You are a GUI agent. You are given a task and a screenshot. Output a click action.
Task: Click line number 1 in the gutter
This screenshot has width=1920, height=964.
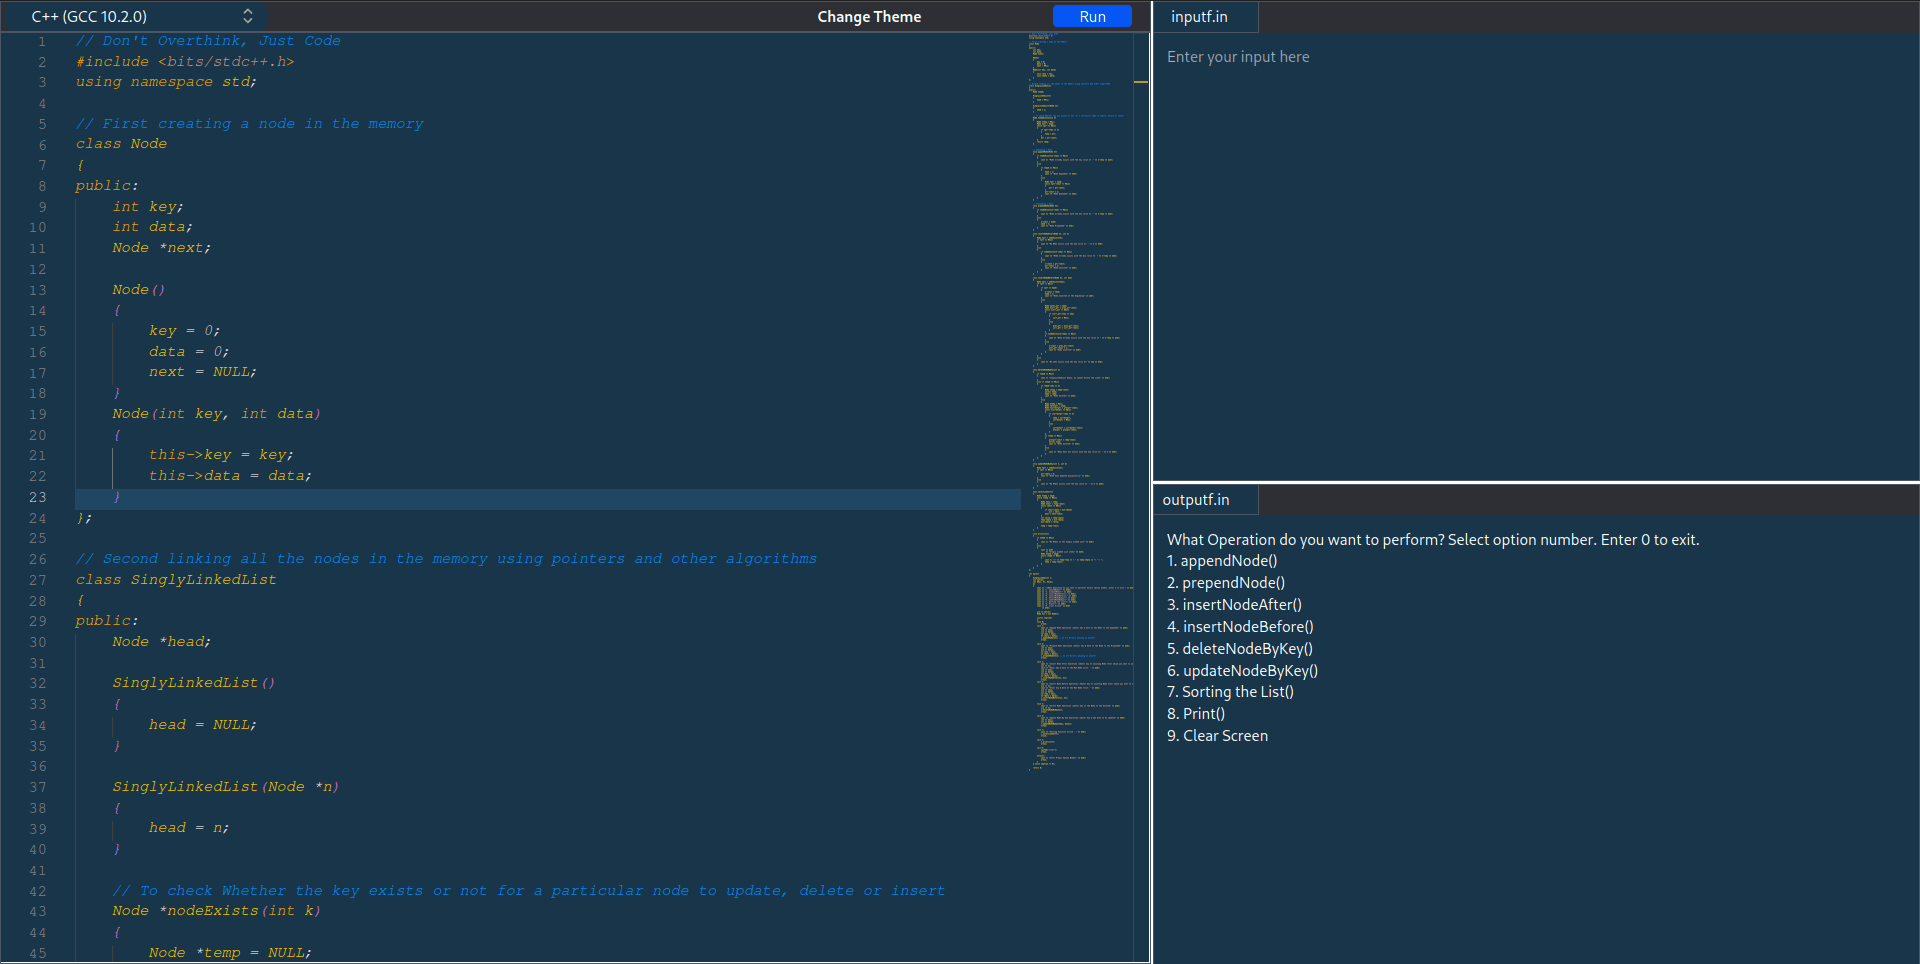tap(41, 41)
